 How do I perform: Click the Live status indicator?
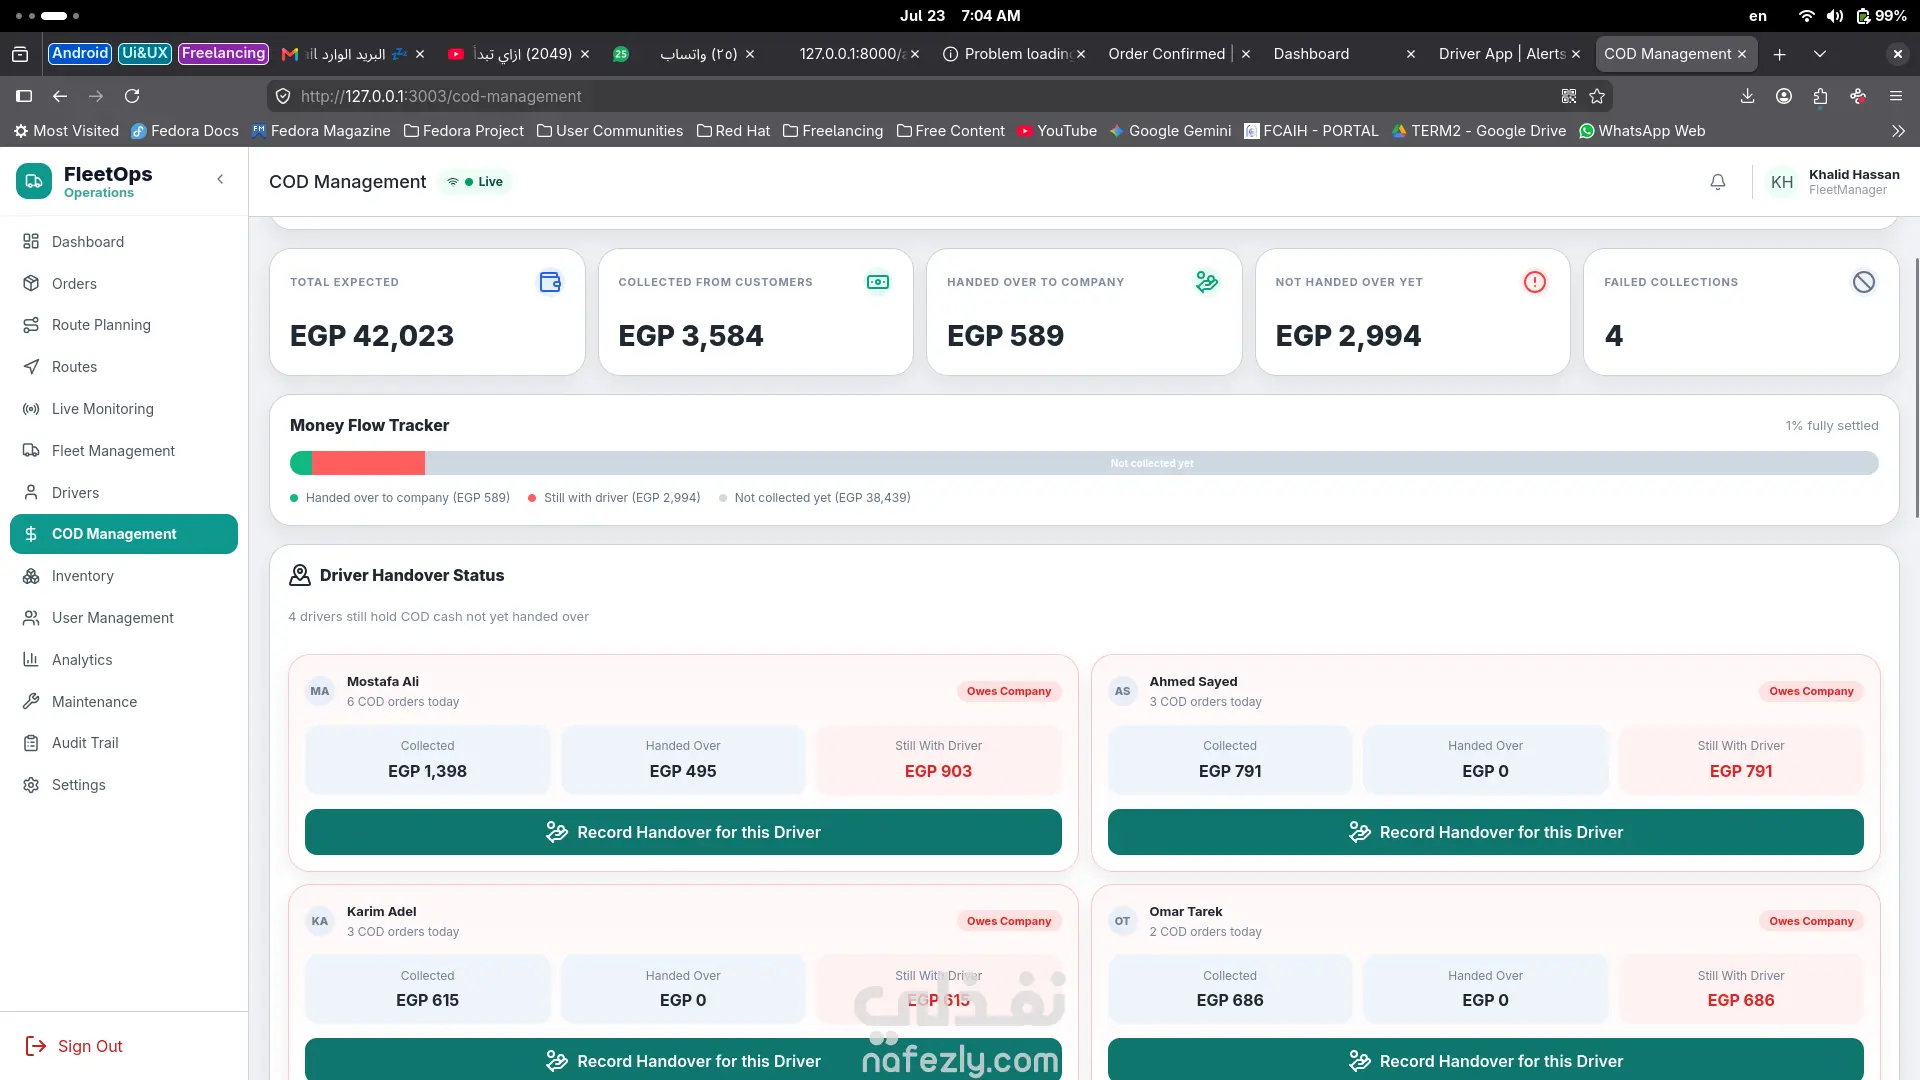point(476,182)
